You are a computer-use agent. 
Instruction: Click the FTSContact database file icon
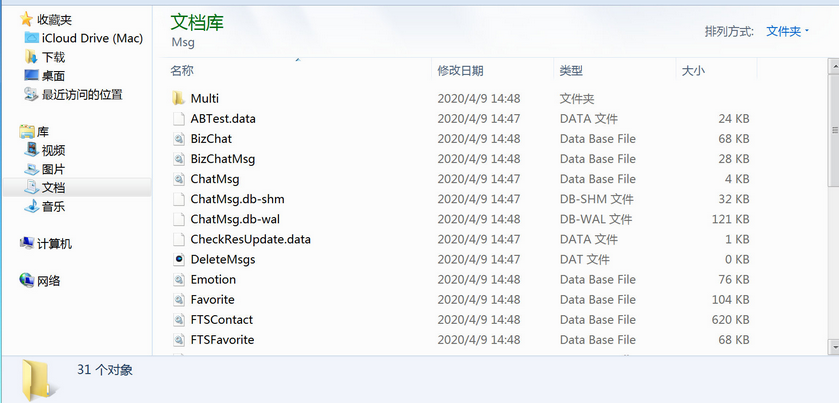[x=178, y=319]
